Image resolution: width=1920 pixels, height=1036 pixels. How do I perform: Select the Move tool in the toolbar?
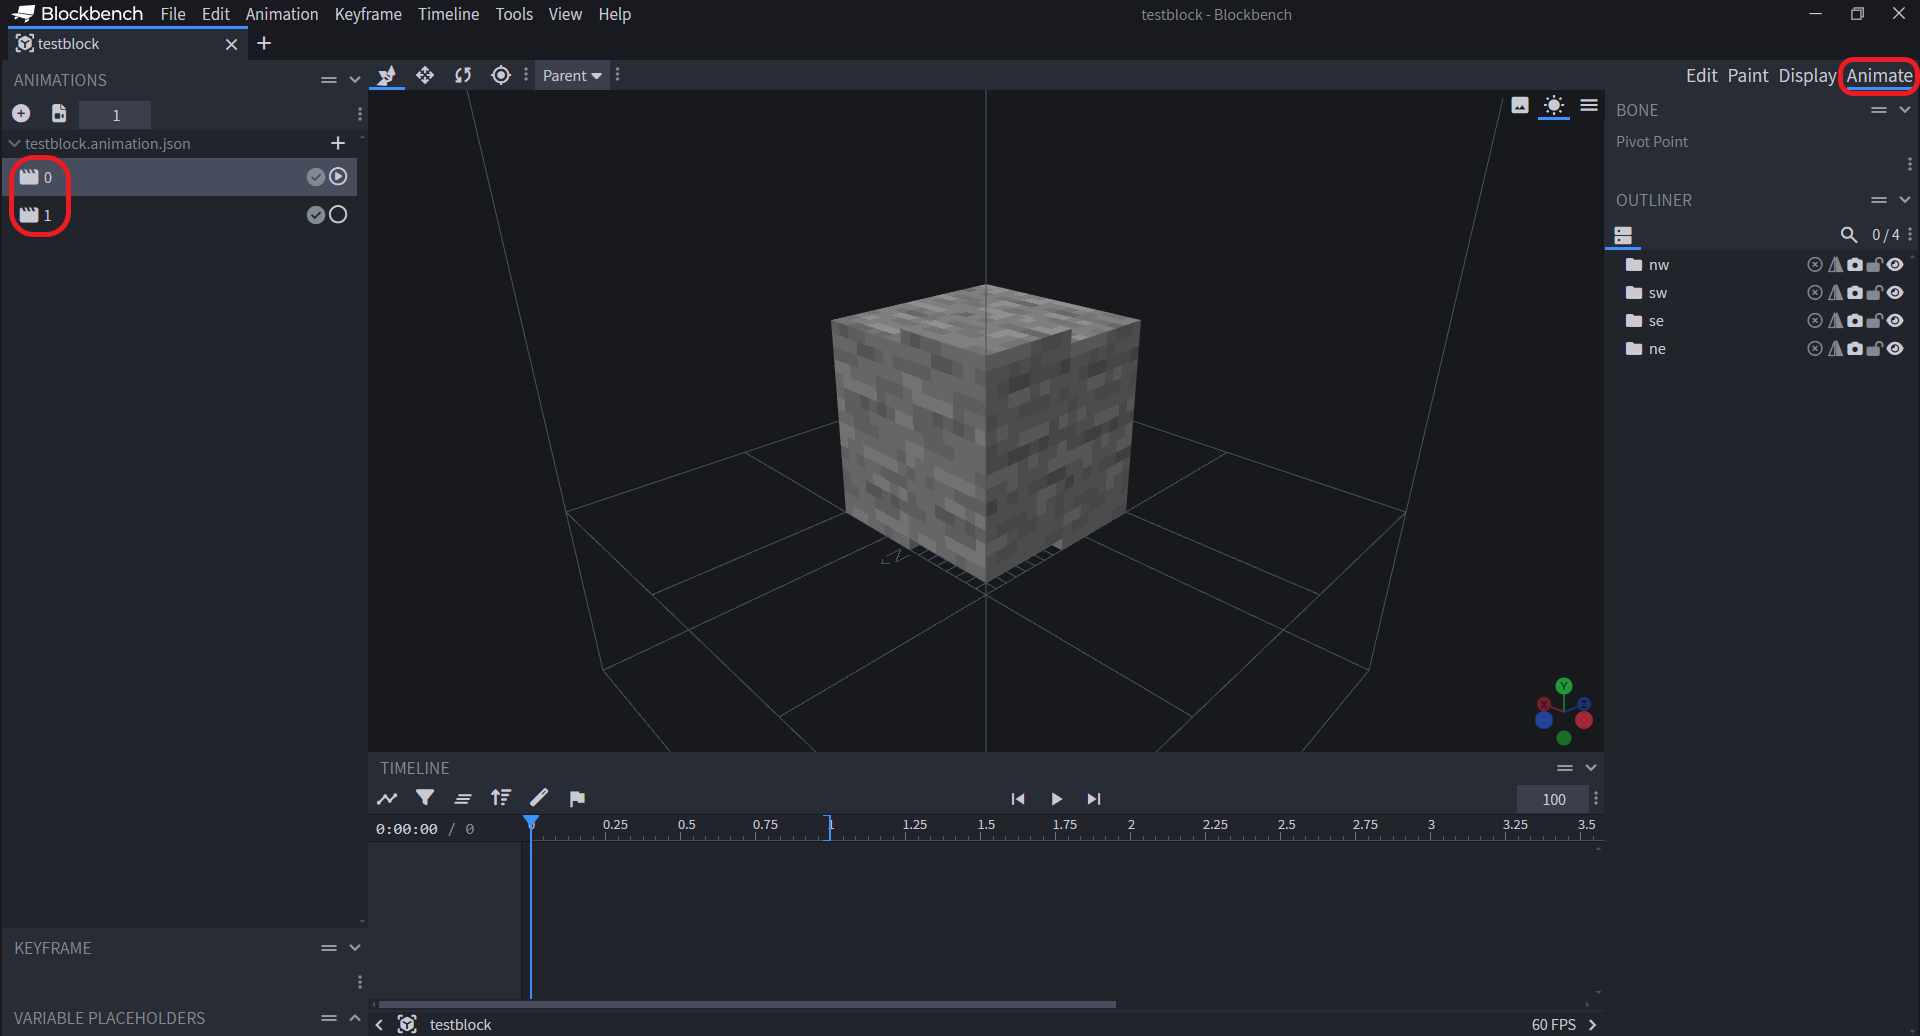pyautogui.click(x=425, y=75)
